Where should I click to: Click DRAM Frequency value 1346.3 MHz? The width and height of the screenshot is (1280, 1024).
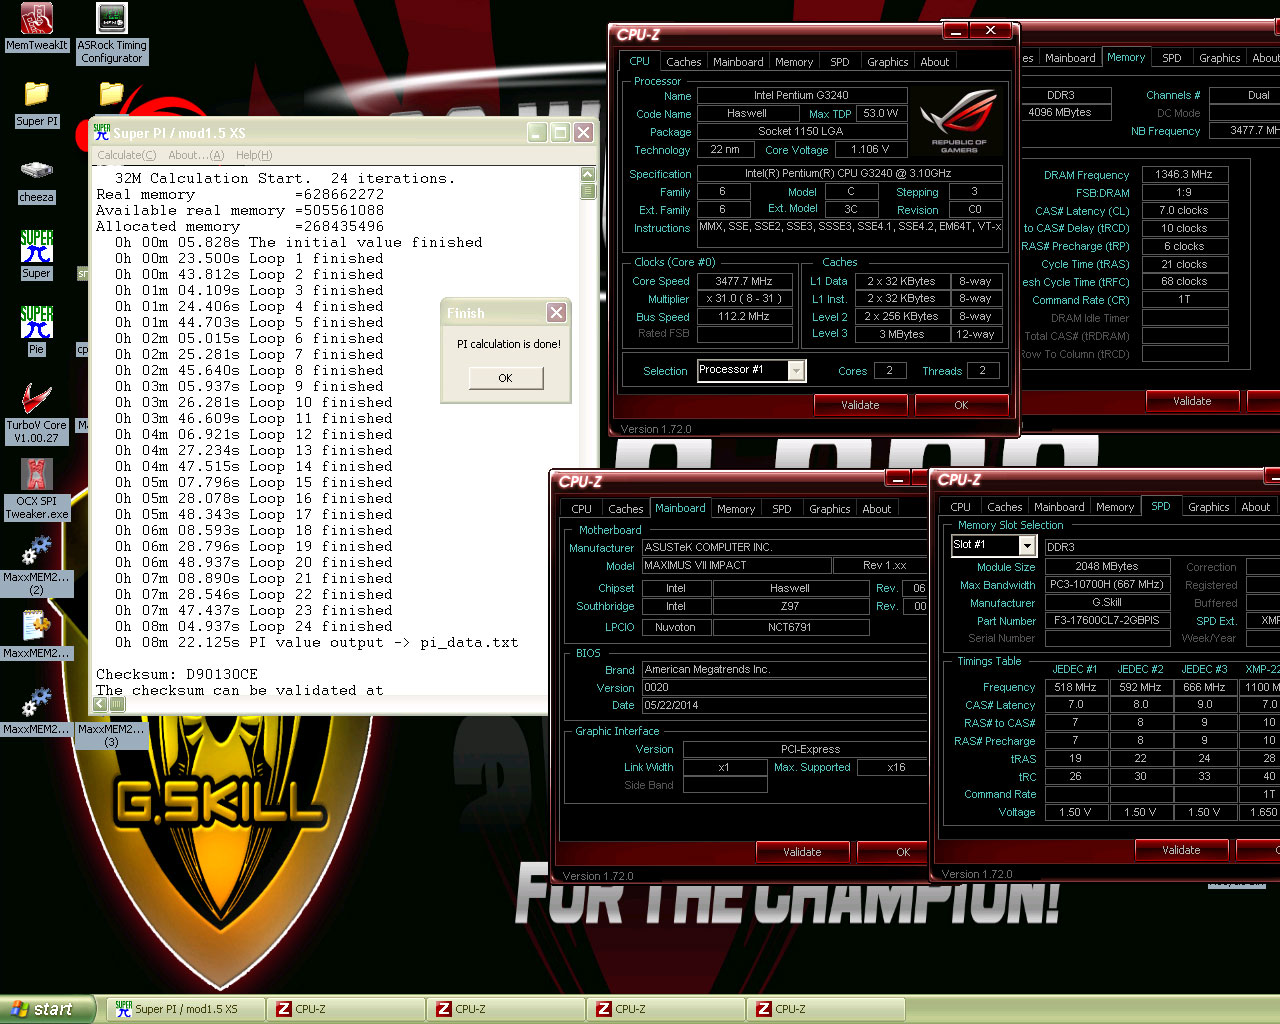pos(1184,174)
